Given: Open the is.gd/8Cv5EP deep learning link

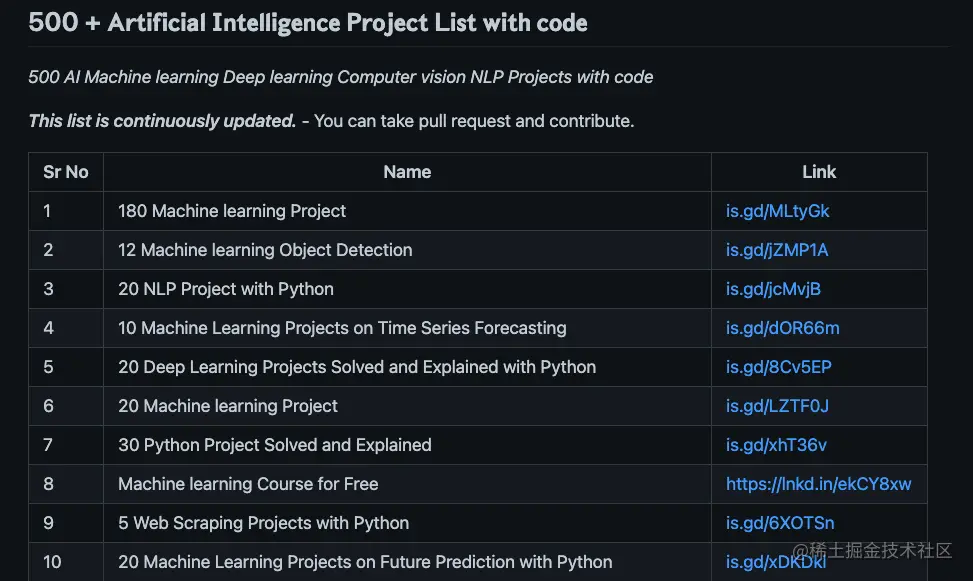Looking at the screenshot, I should pyautogui.click(x=778, y=367).
